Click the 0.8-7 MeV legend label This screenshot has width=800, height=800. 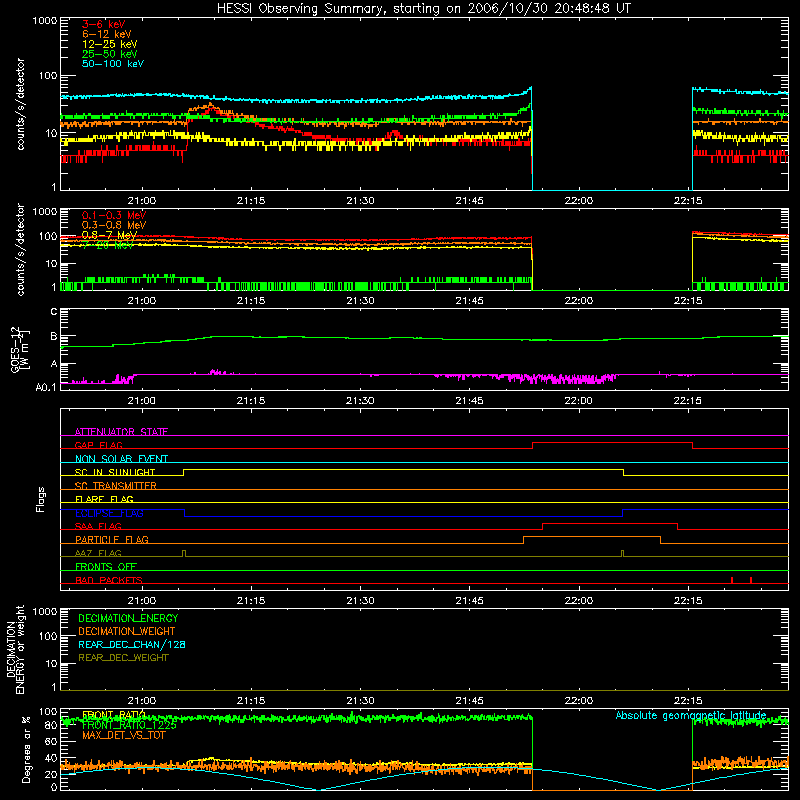coord(109,235)
